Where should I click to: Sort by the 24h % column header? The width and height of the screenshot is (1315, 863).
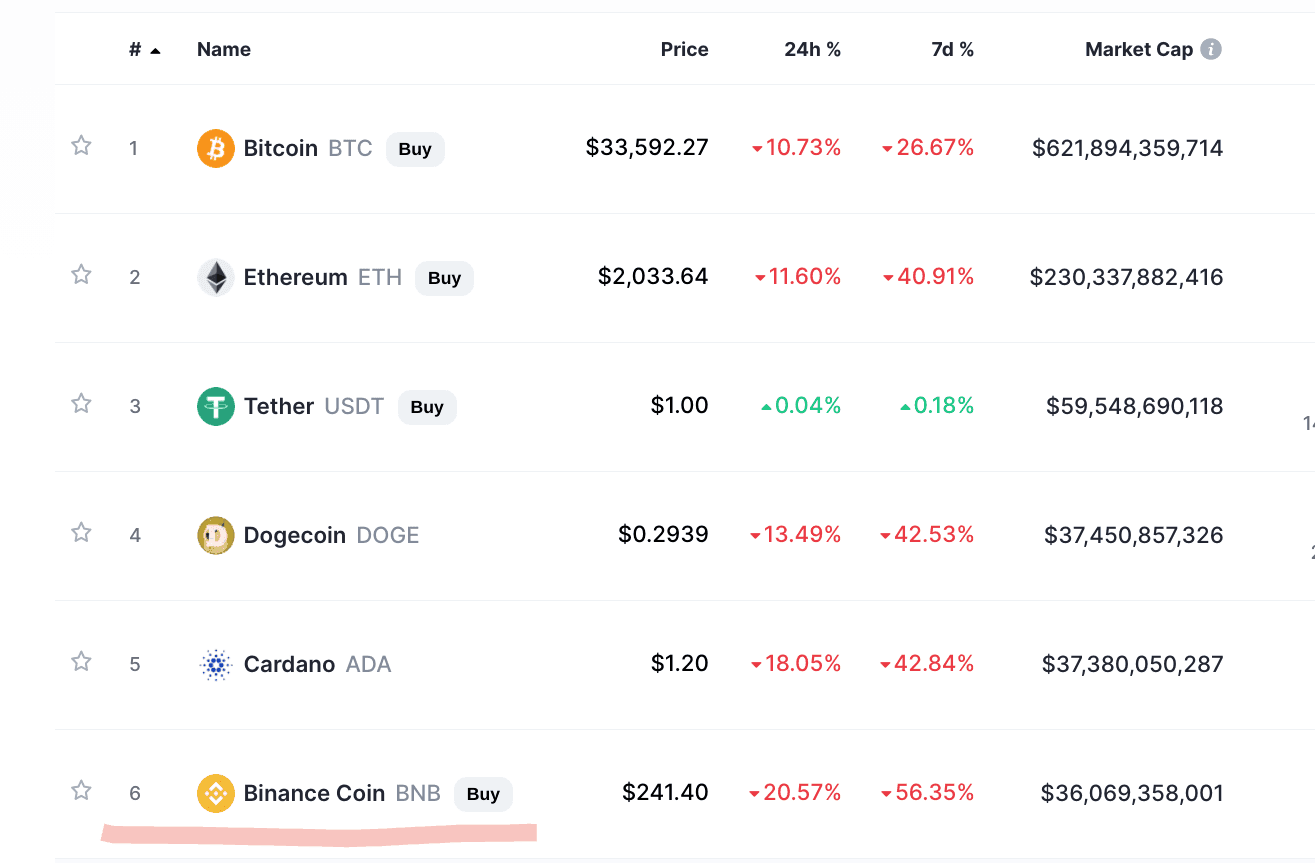pos(812,50)
